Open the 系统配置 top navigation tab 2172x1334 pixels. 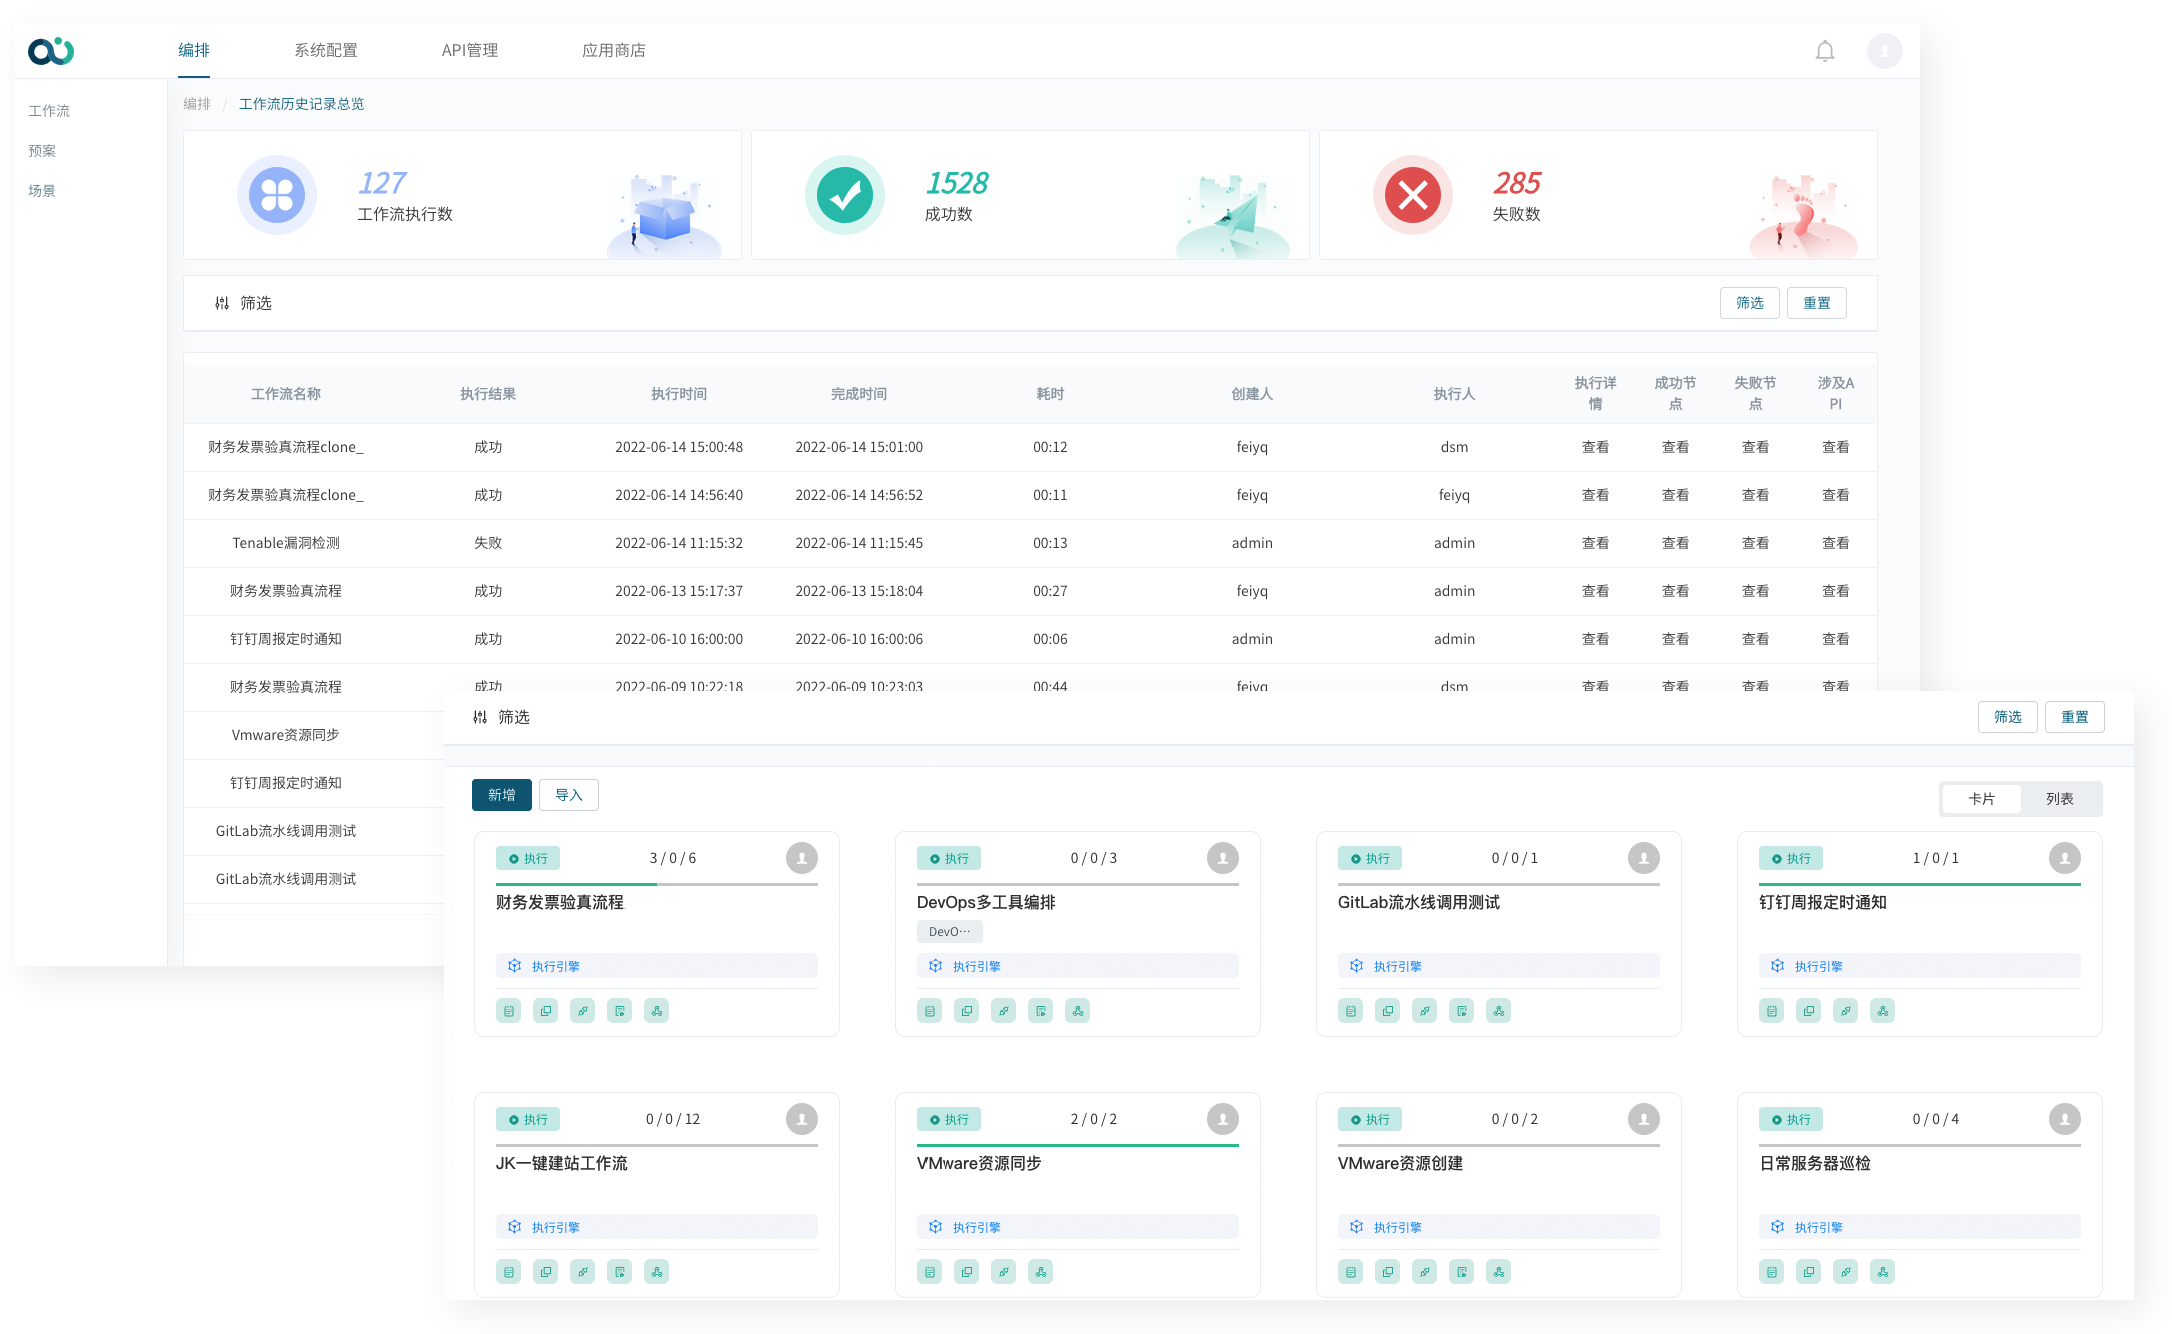(x=325, y=51)
